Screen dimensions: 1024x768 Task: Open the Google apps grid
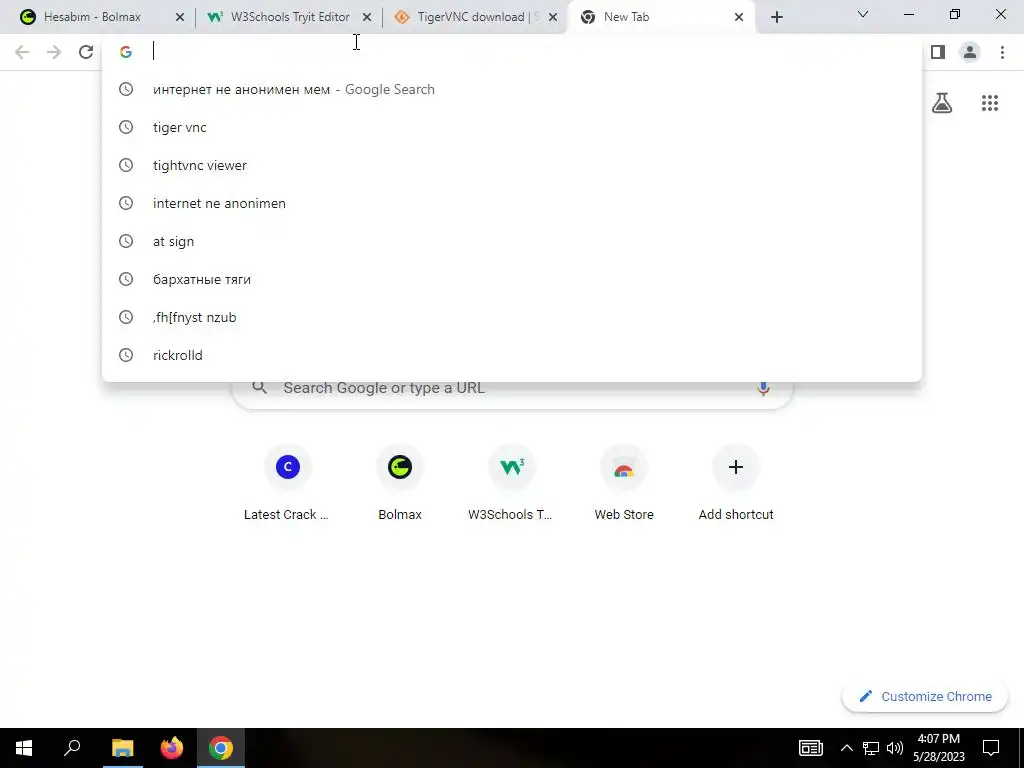990,103
